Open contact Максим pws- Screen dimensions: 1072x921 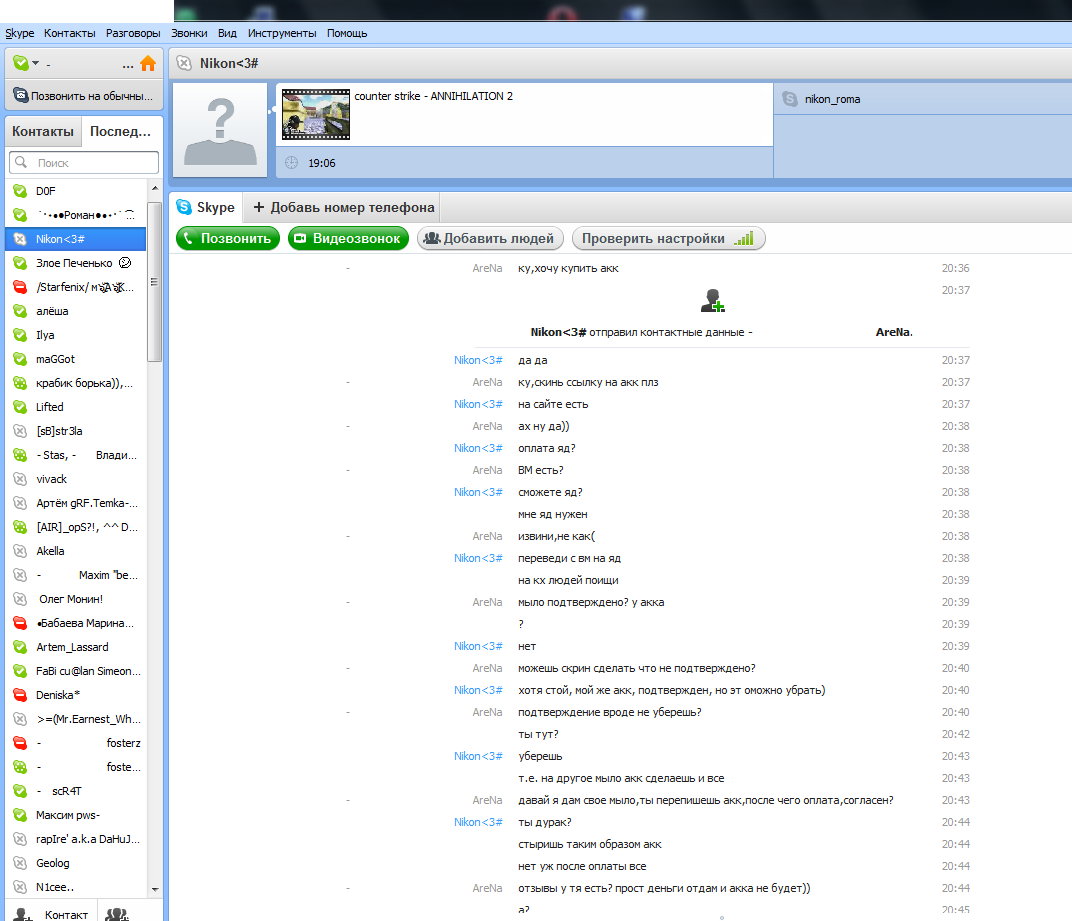pos(75,815)
